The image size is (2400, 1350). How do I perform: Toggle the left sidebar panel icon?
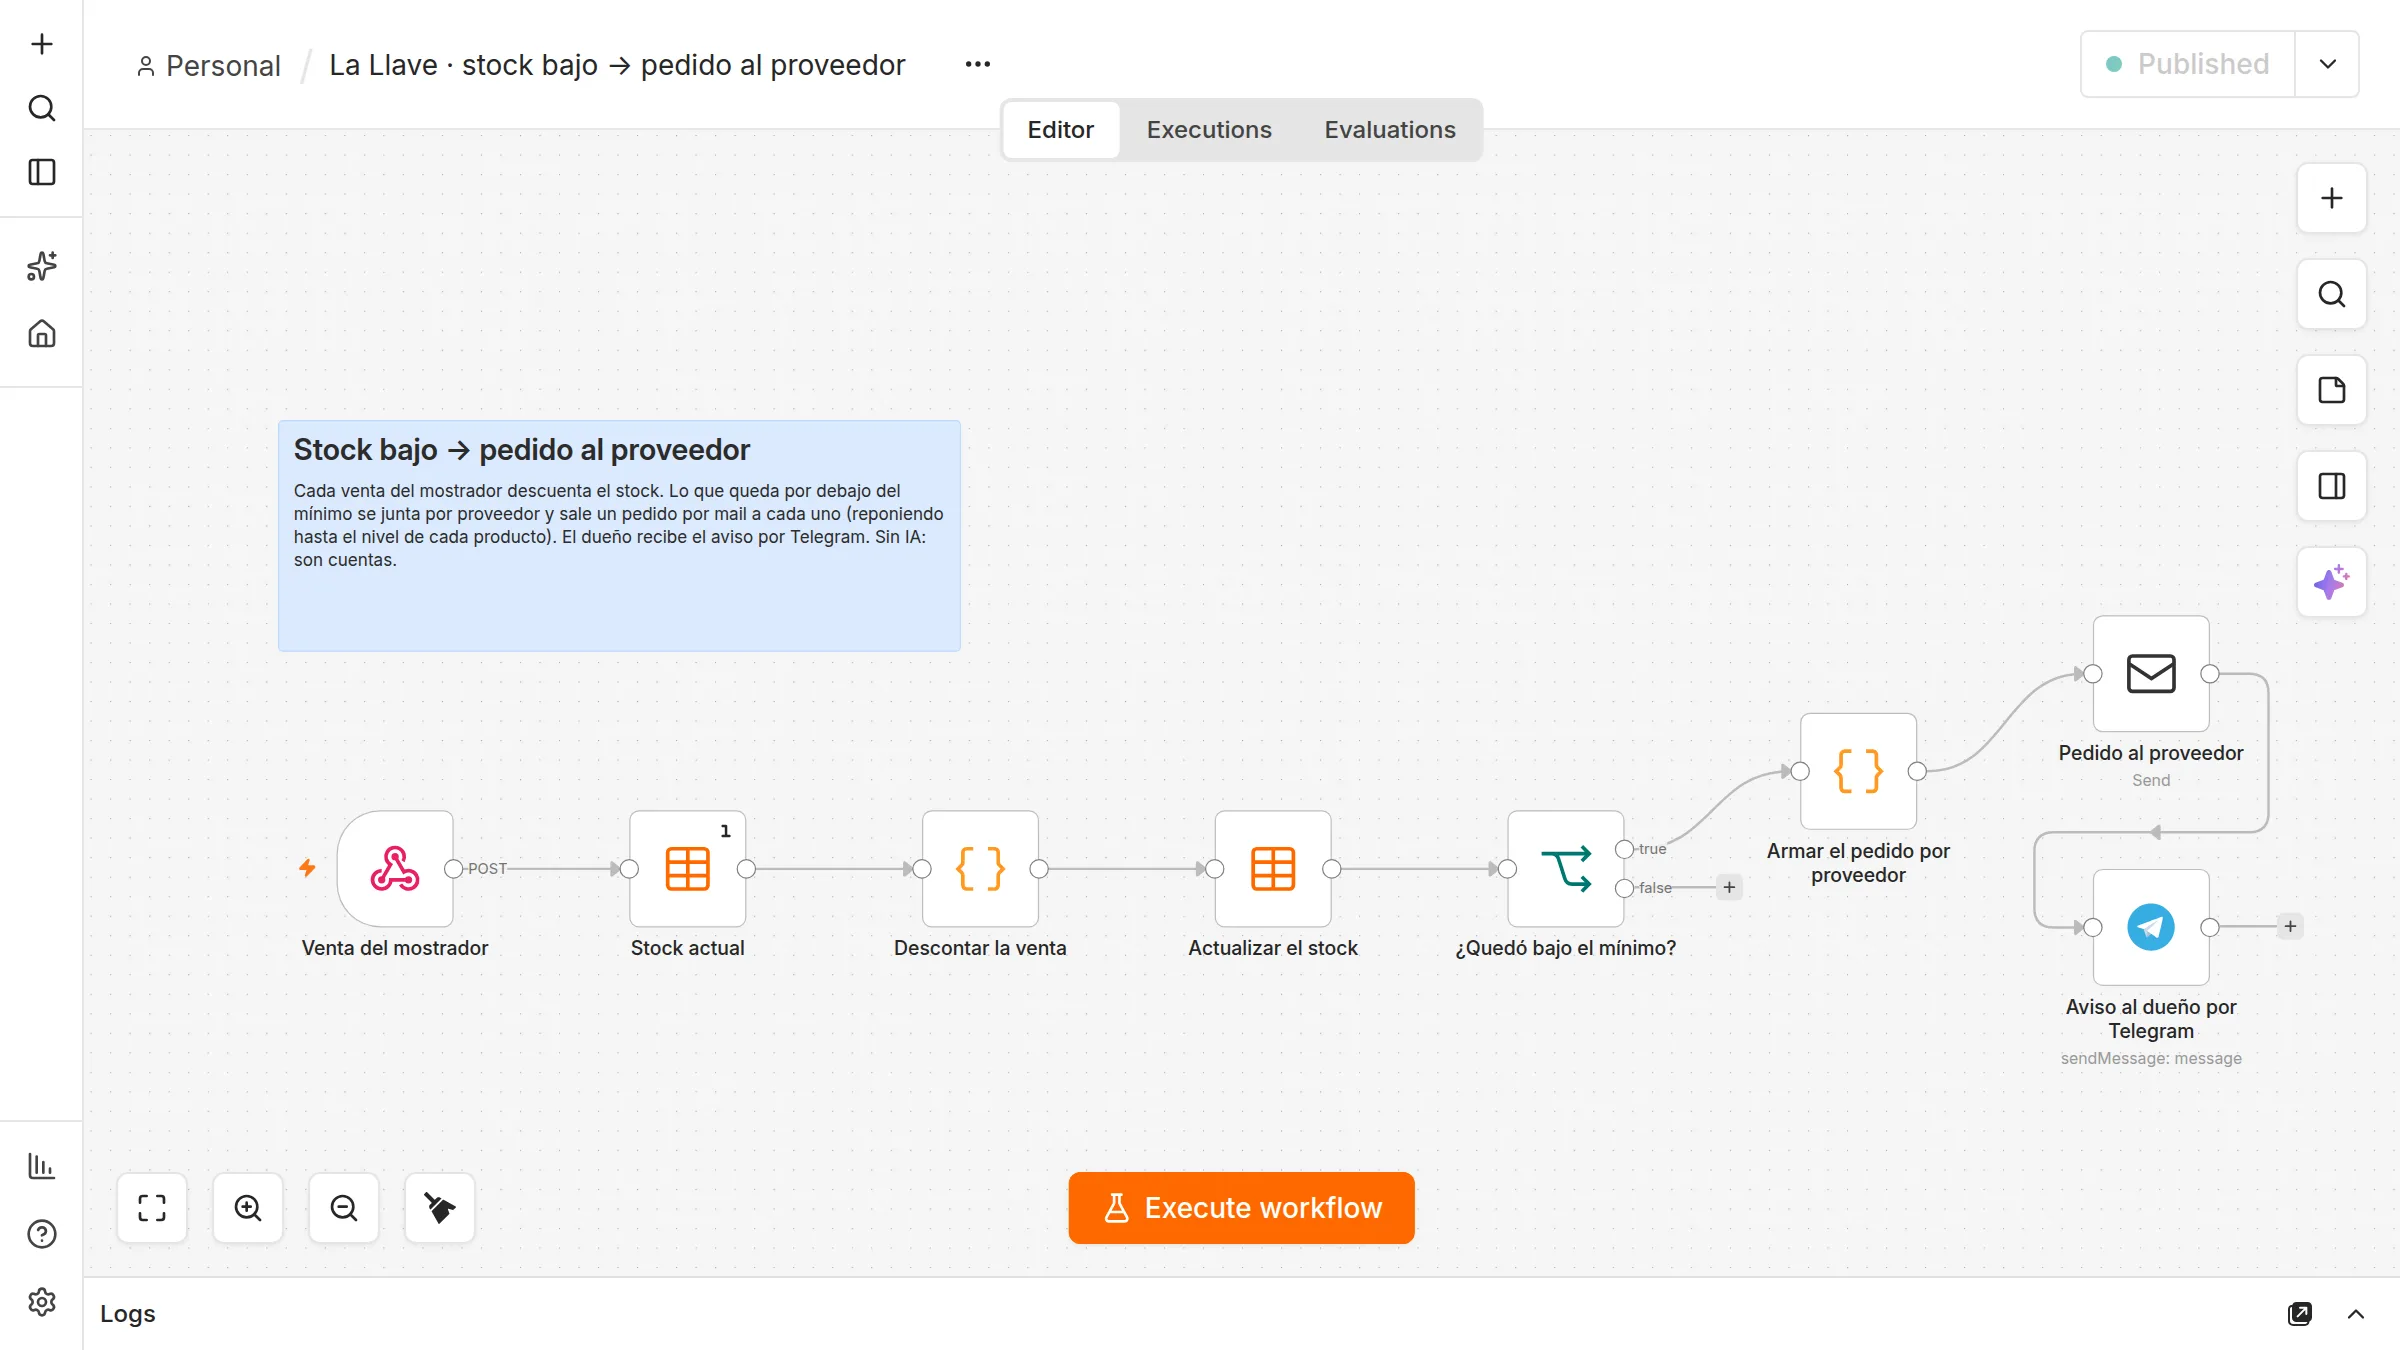click(42, 172)
